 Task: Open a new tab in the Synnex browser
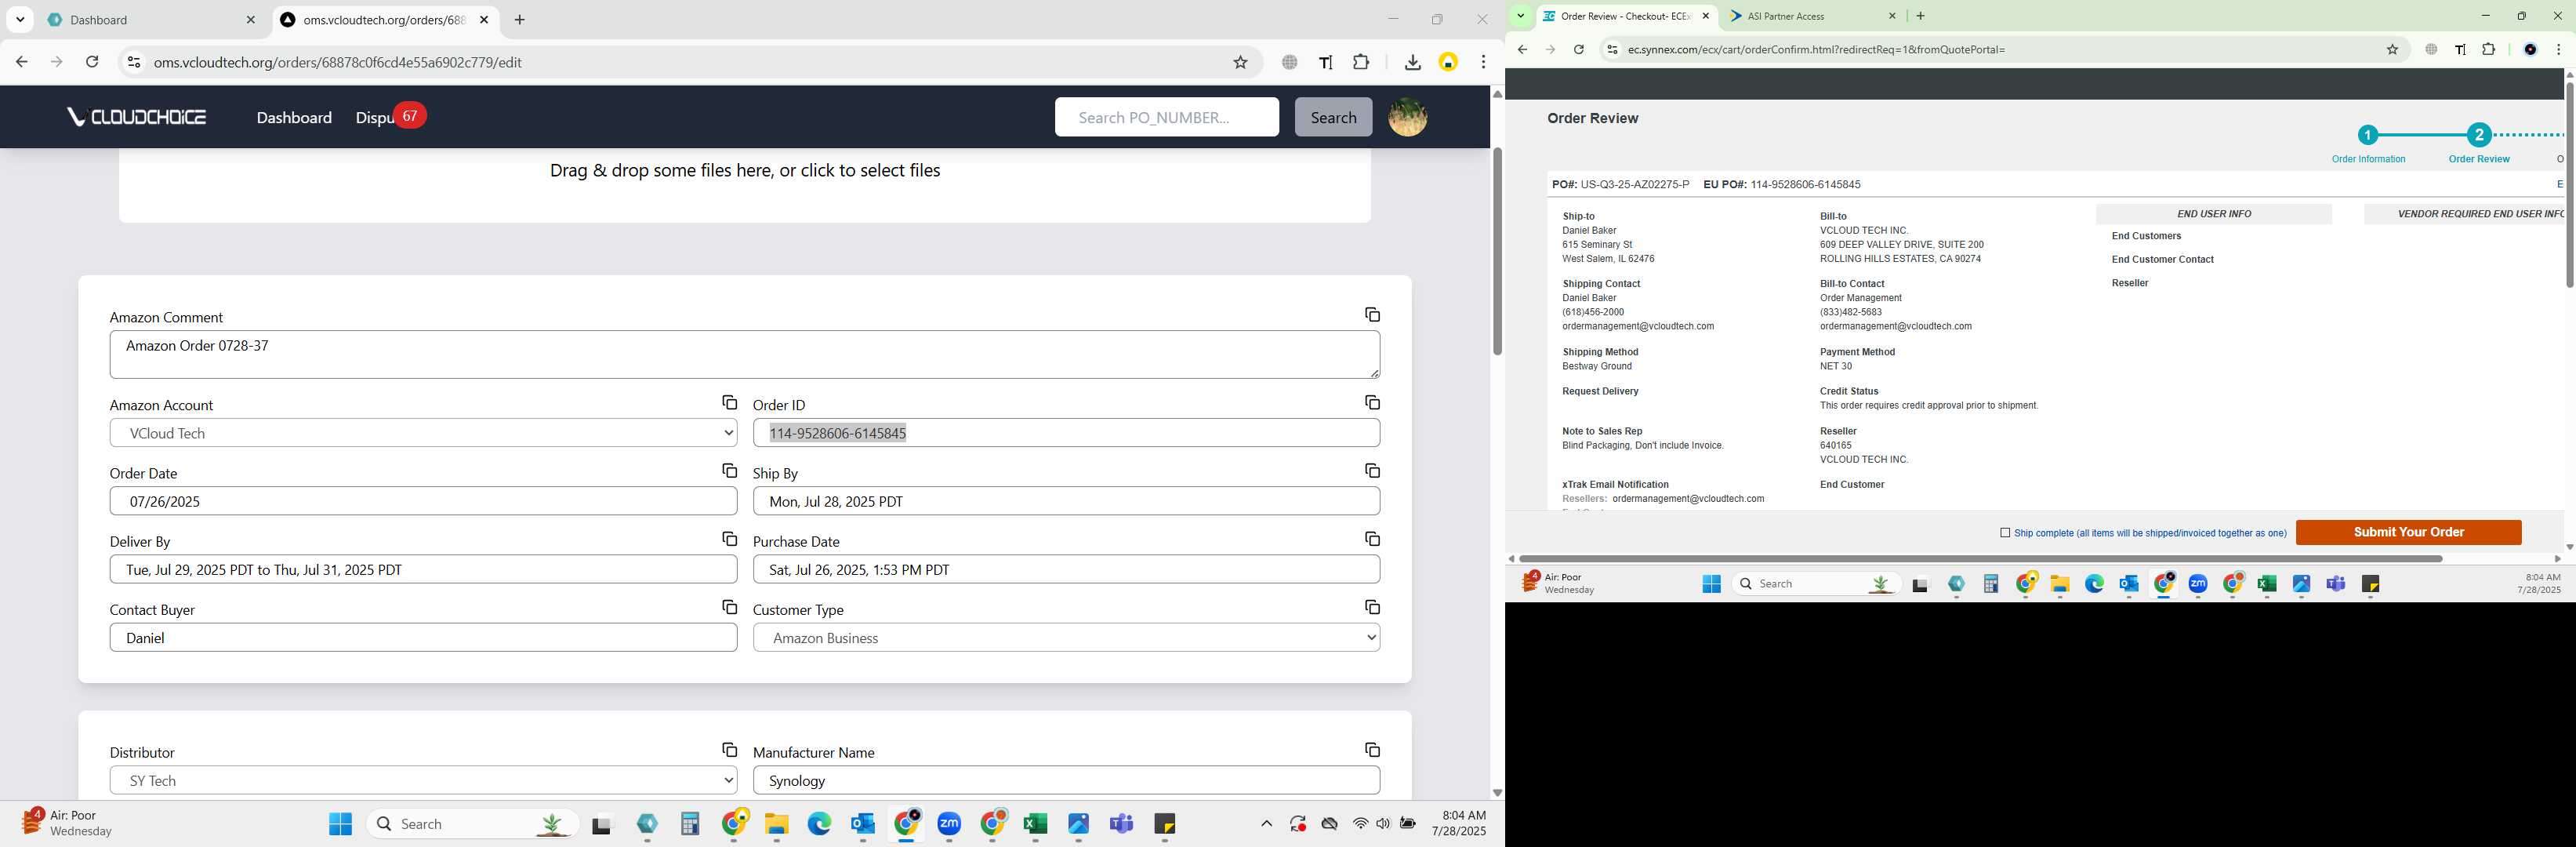click(1920, 16)
